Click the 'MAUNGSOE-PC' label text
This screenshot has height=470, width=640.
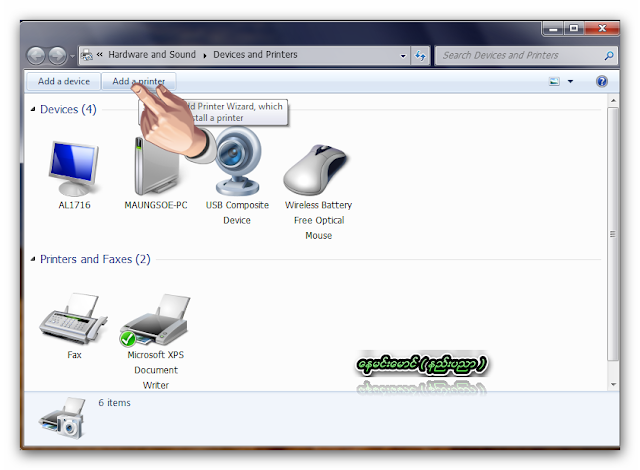[x=156, y=205]
